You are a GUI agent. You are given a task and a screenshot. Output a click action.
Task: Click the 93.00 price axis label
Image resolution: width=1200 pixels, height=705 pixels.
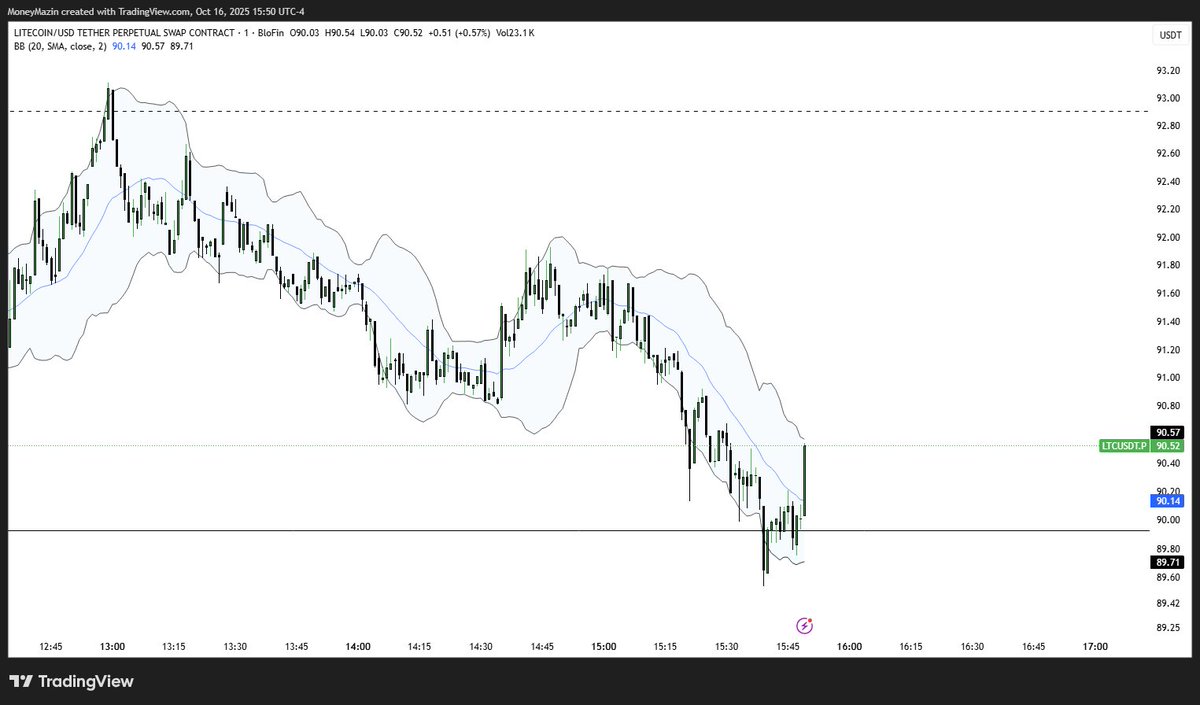click(1168, 98)
